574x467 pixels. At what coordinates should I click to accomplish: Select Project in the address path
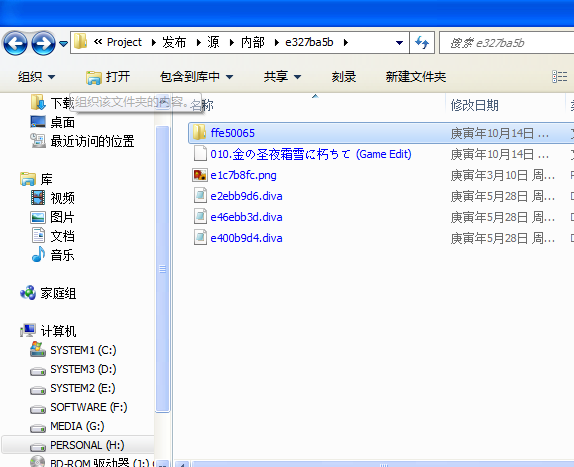click(124, 42)
